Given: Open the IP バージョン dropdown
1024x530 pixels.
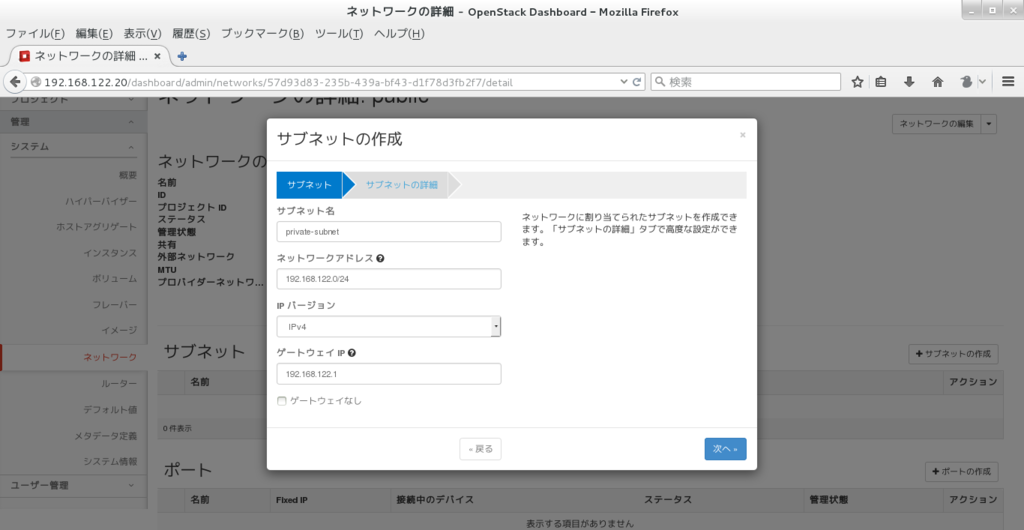Looking at the screenshot, I should 389,326.
